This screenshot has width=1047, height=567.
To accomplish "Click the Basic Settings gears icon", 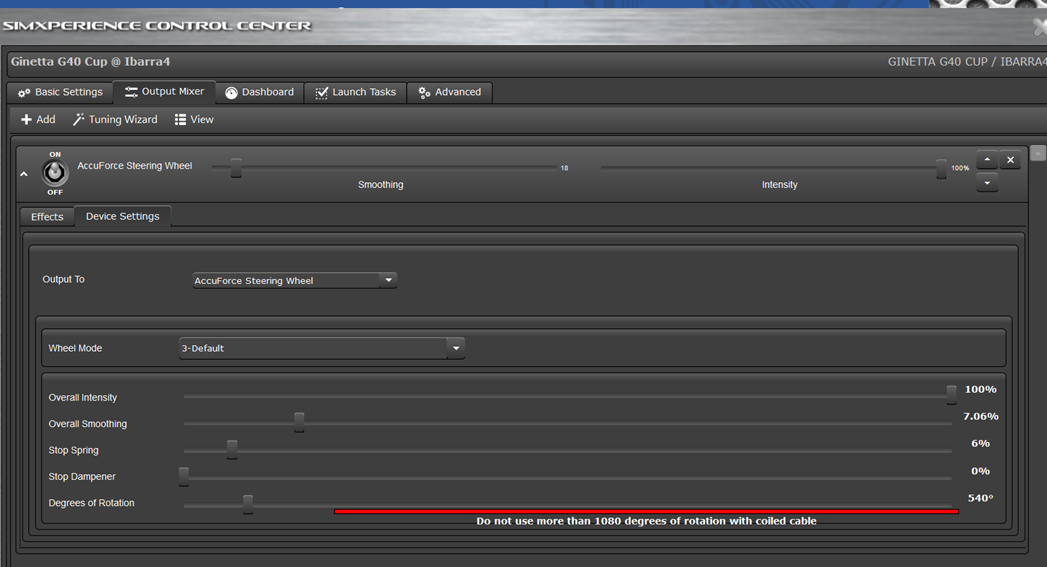I will 24,93.
